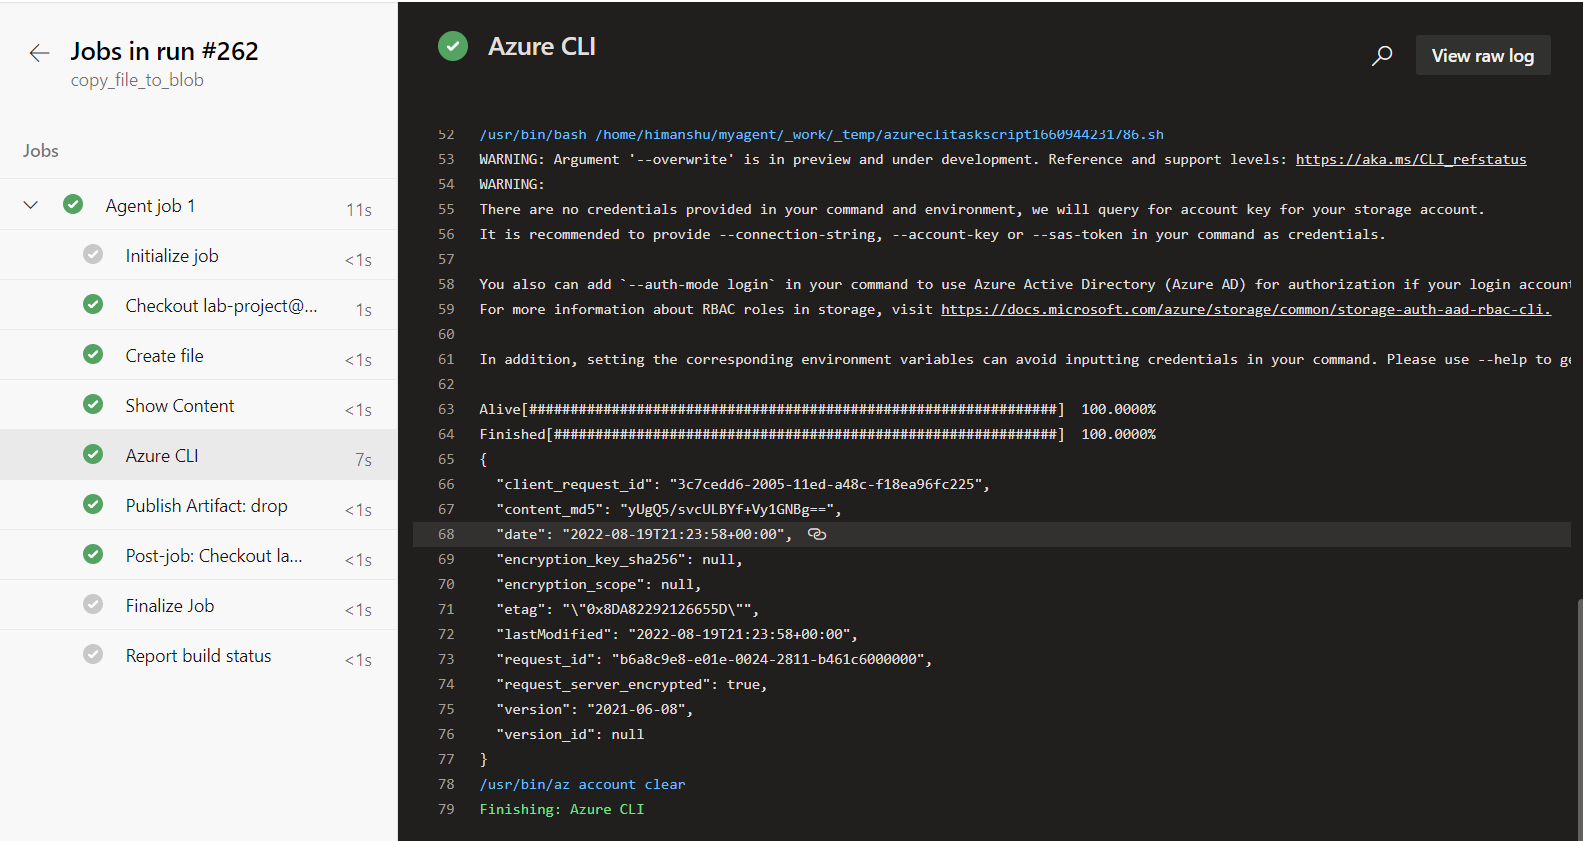
Task: Click the Finishing: Azure CLI log line
Action: 562,809
